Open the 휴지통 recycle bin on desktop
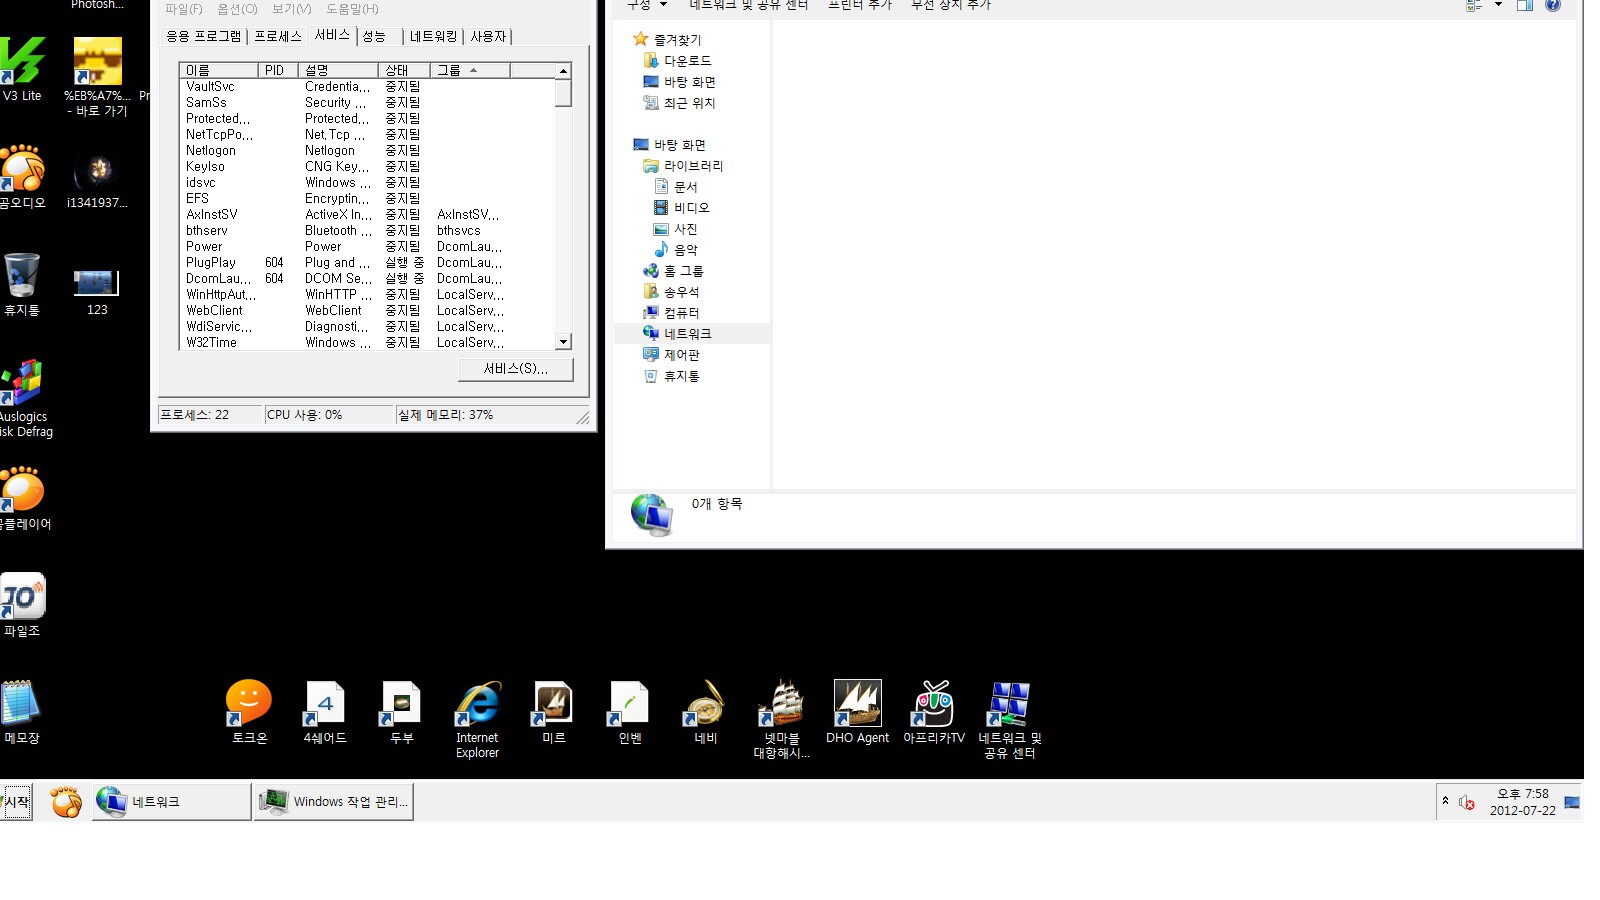Image resolution: width=1600 pixels, height=900 pixels. click(22, 279)
